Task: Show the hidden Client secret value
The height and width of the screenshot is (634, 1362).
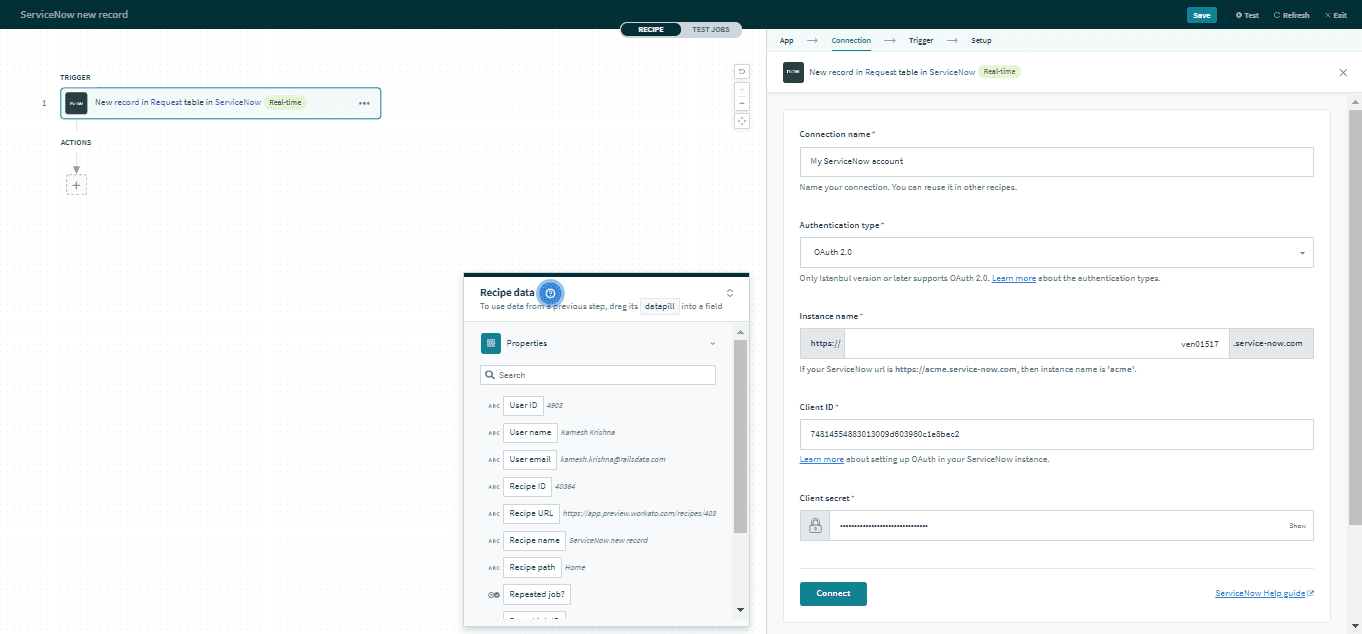Action: 1297,525
